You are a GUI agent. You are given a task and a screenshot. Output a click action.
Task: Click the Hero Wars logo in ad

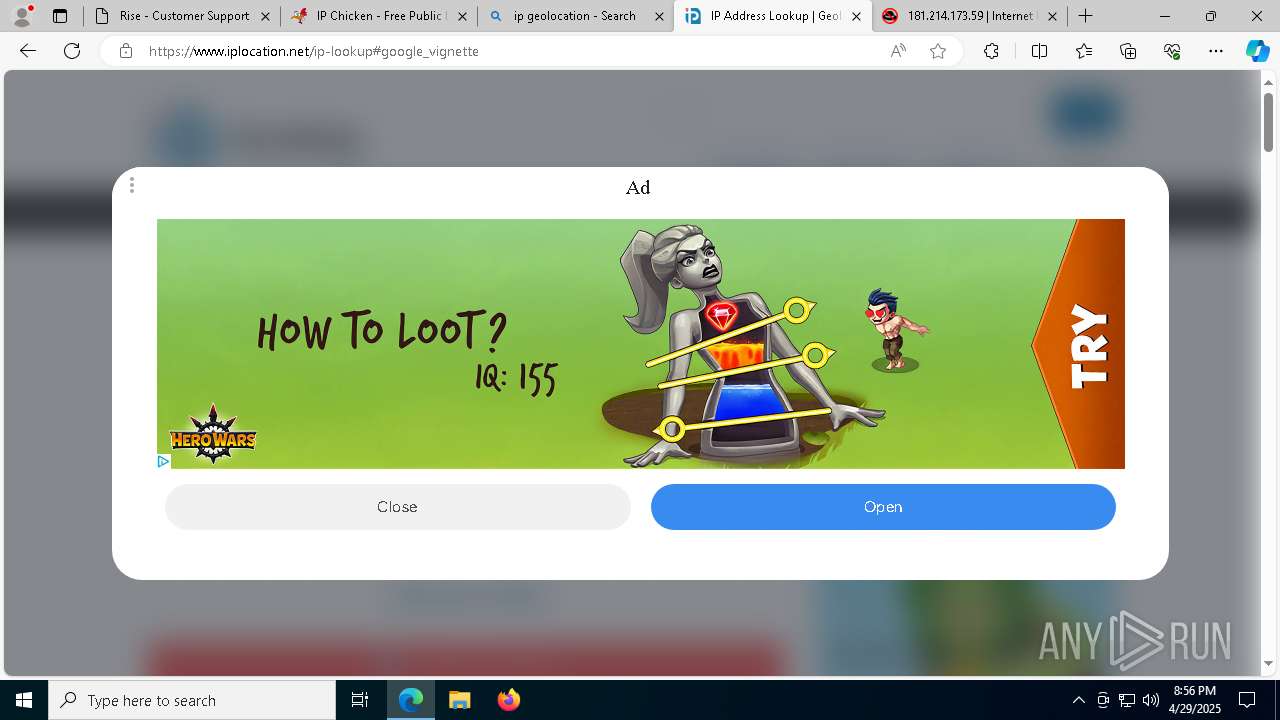click(213, 435)
